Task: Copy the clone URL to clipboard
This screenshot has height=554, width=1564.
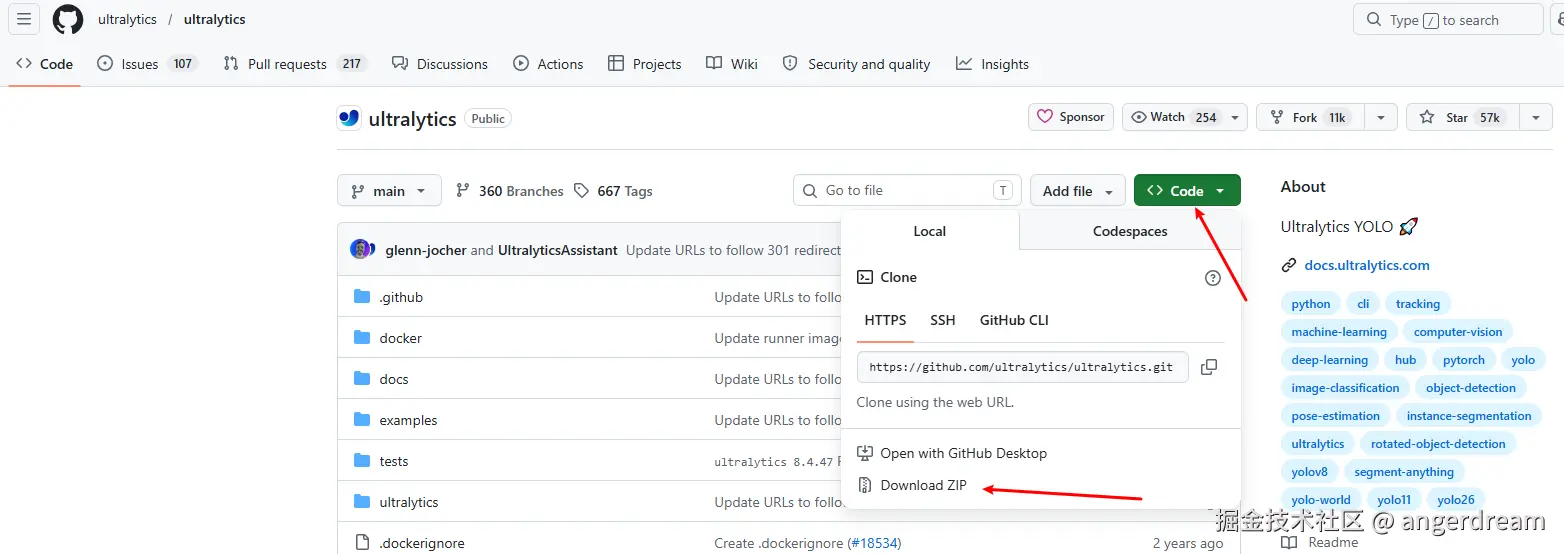Action: (x=1209, y=367)
